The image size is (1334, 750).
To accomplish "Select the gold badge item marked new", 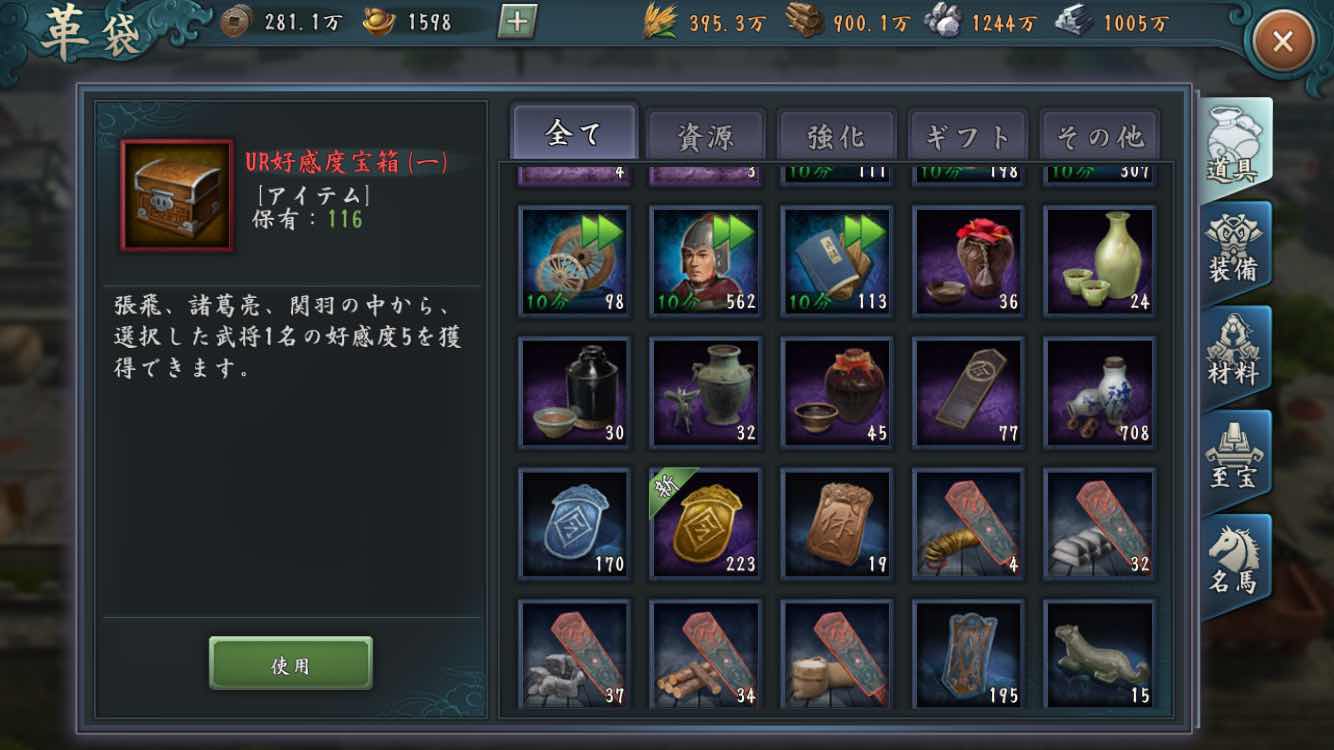I will tap(706, 523).
